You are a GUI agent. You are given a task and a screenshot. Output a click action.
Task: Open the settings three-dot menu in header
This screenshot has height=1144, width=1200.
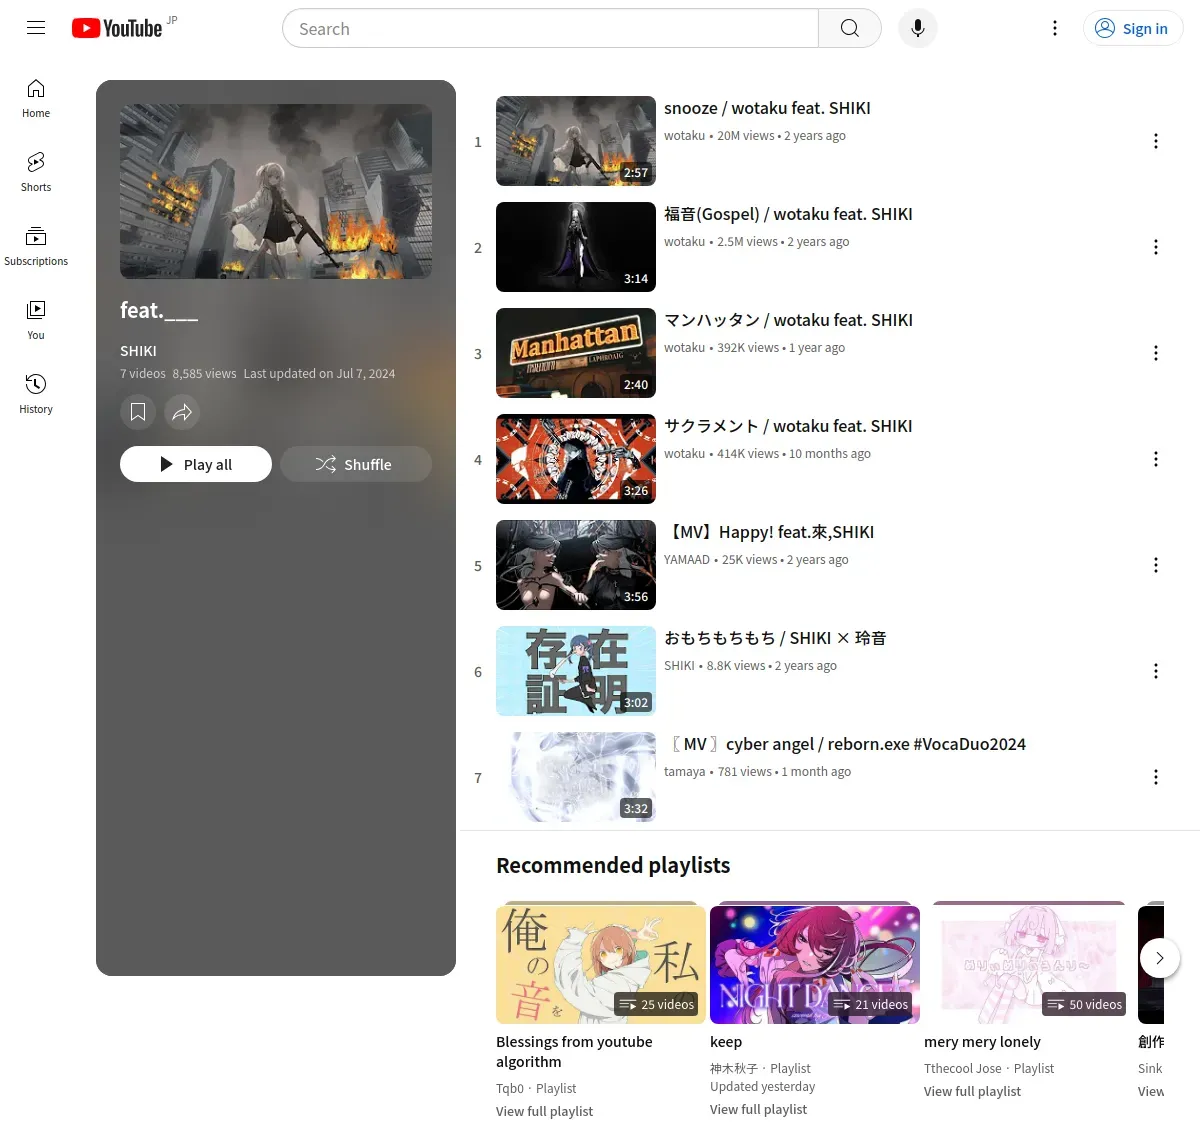coord(1054,28)
